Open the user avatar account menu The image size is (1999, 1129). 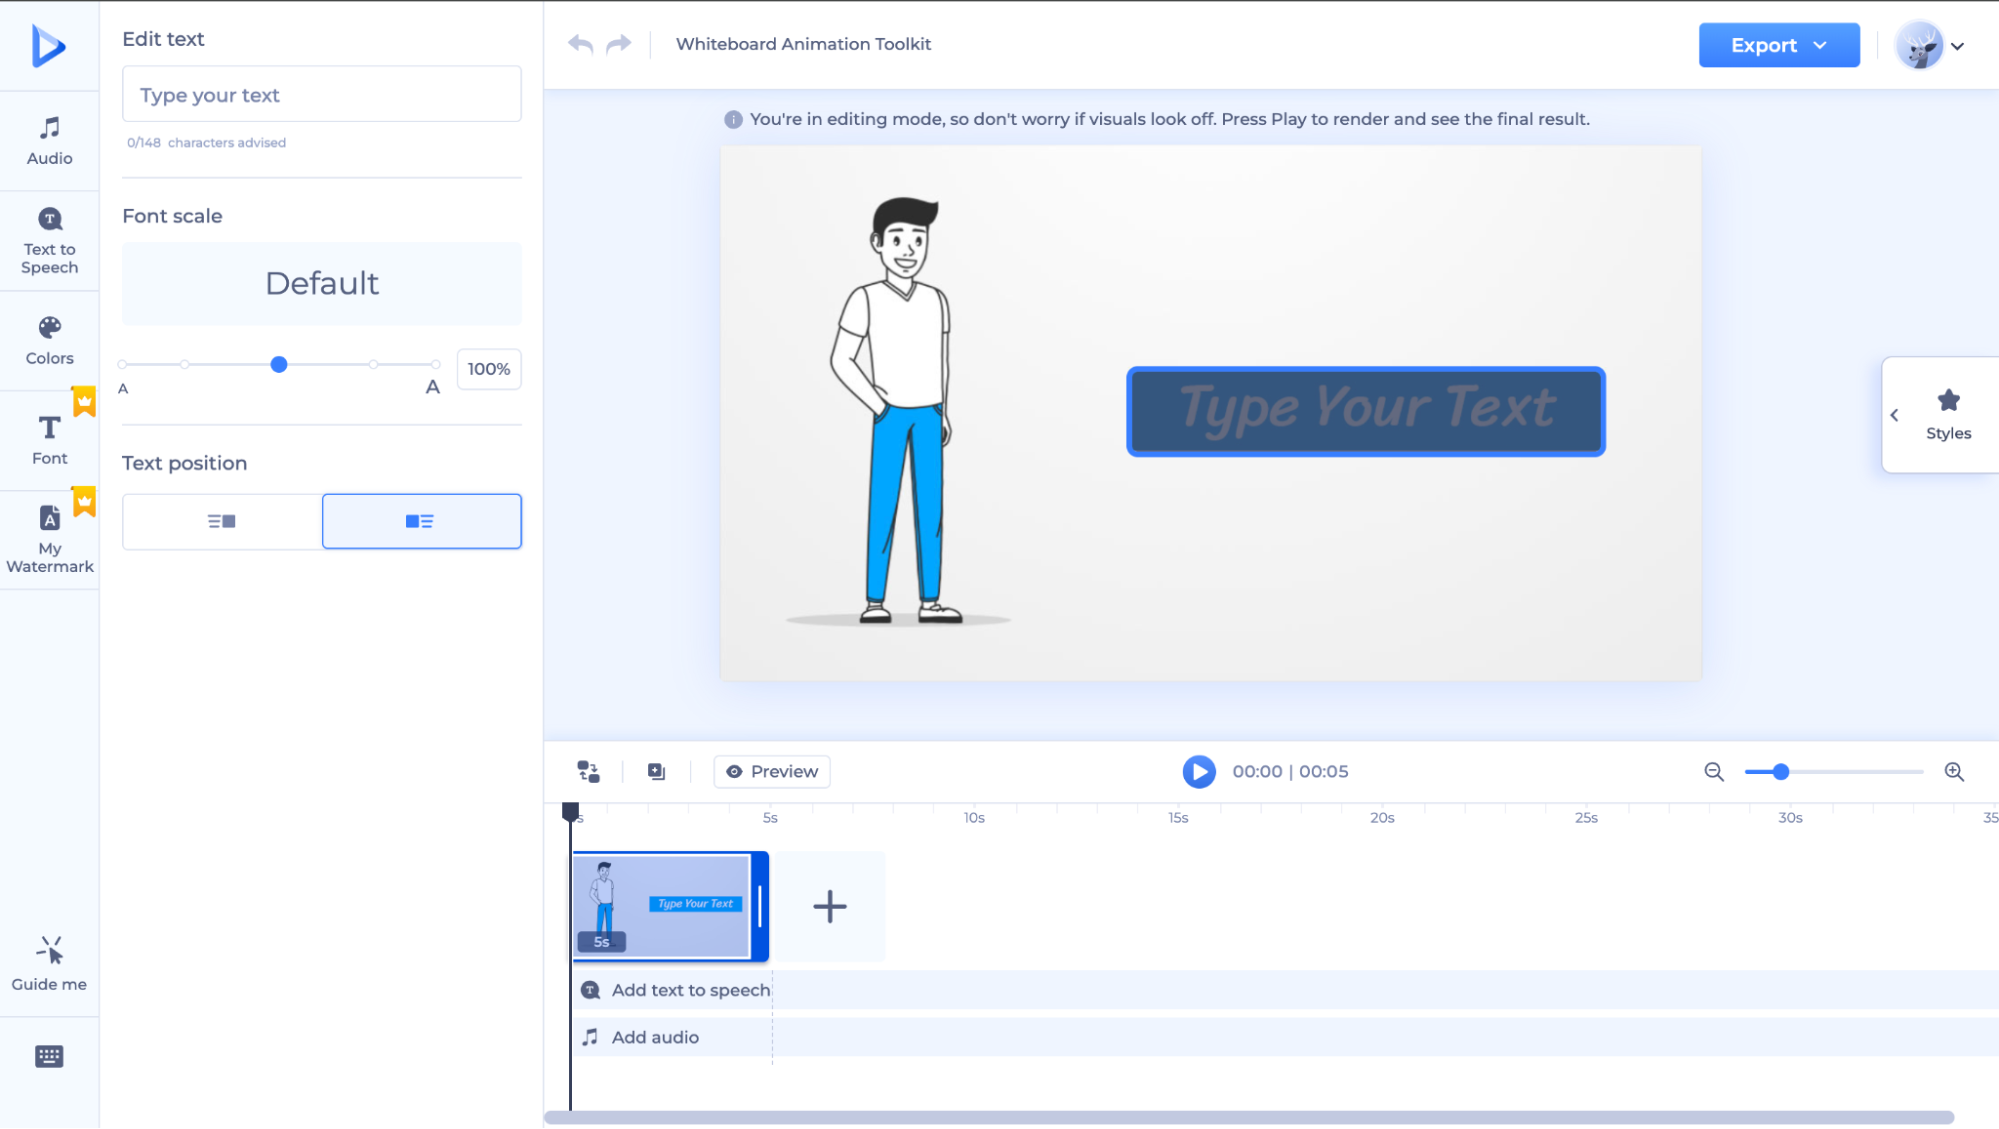point(1931,45)
